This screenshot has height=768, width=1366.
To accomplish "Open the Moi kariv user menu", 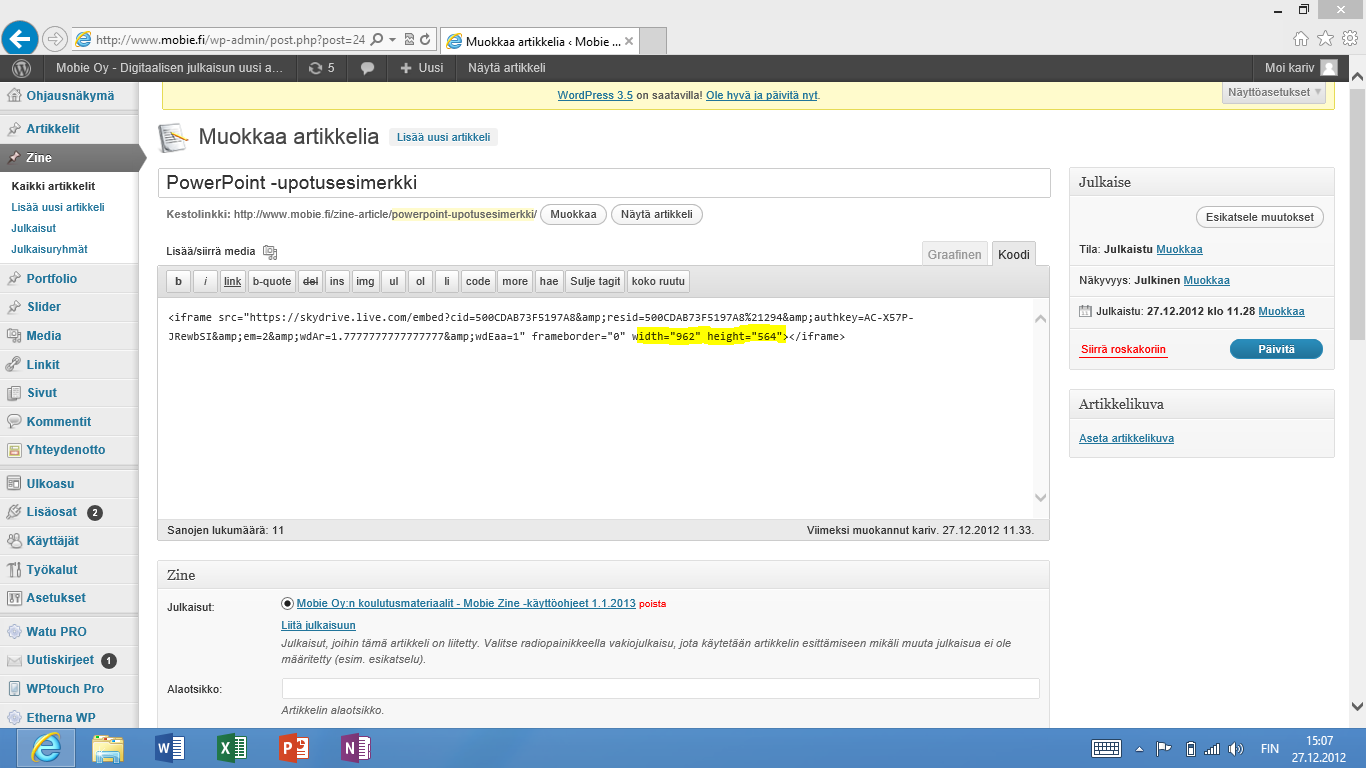I will [1300, 68].
